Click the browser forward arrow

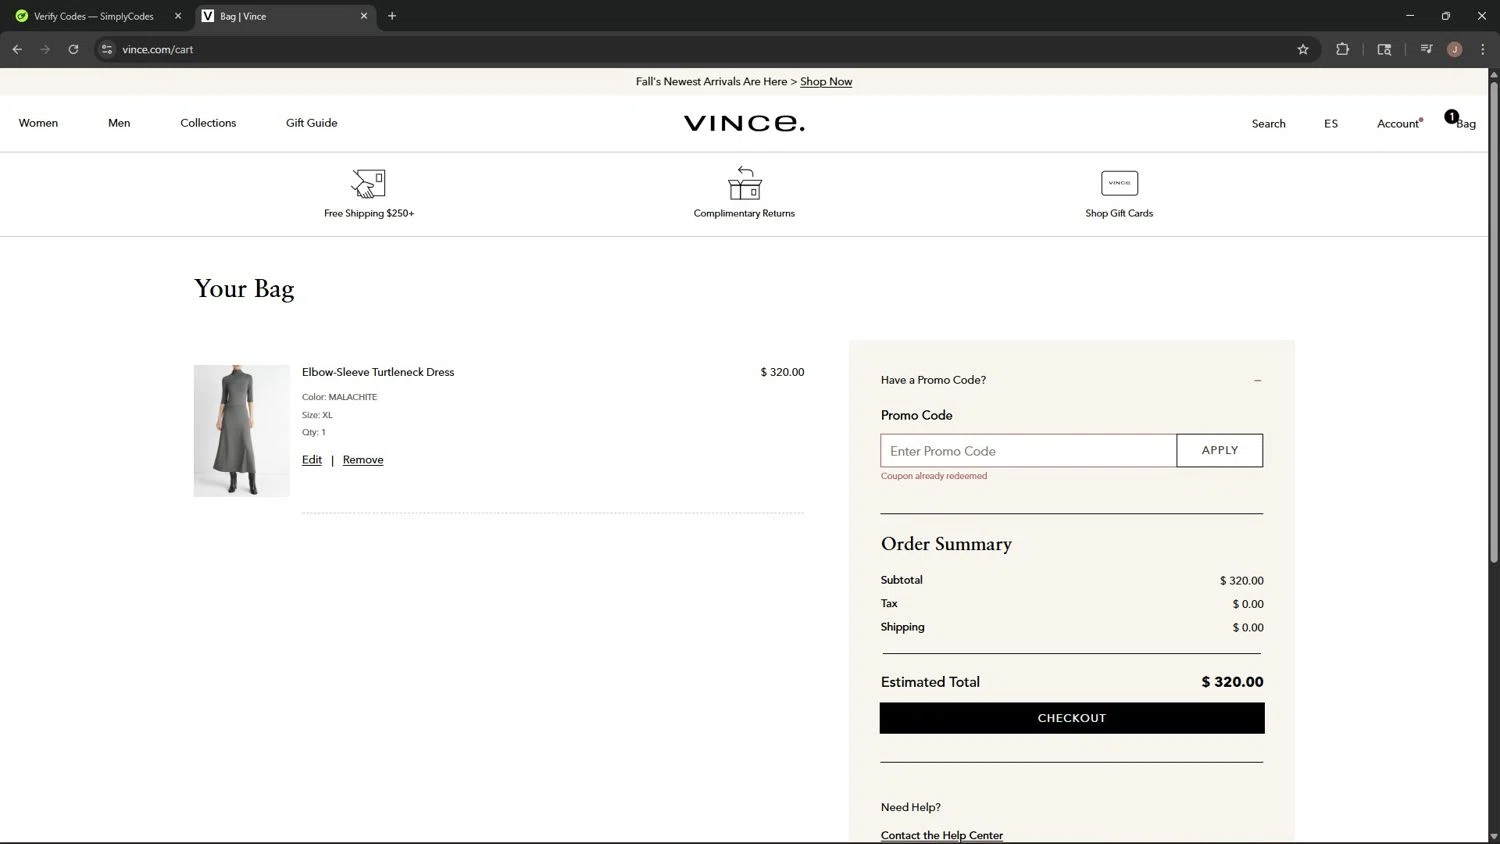pos(45,49)
